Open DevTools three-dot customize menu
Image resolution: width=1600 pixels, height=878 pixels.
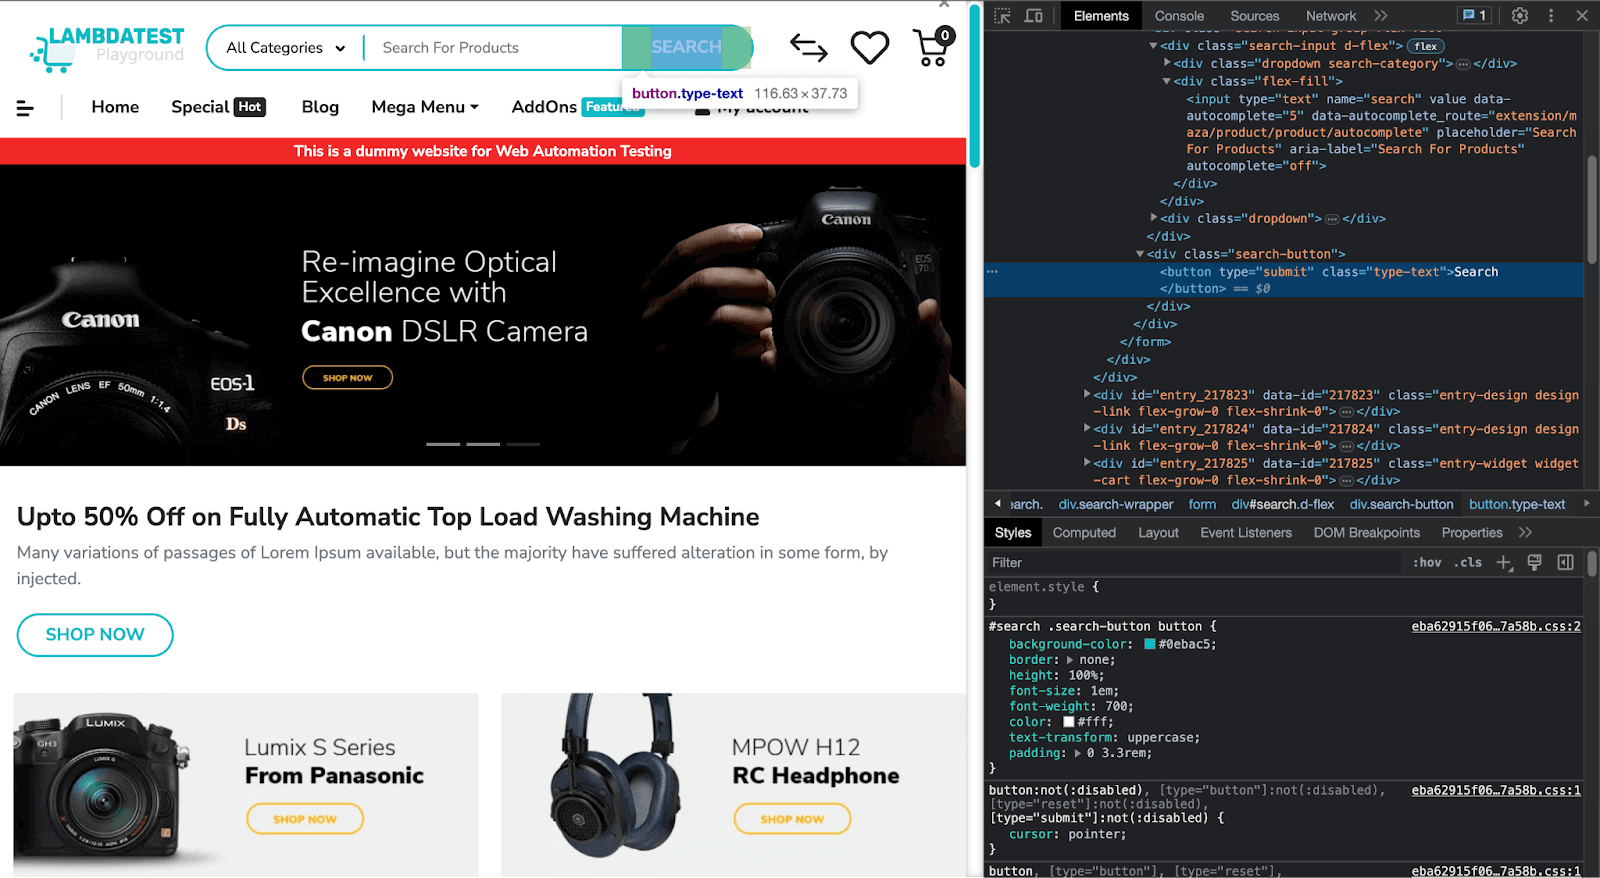pyautogui.click(x=1551, y=16)
